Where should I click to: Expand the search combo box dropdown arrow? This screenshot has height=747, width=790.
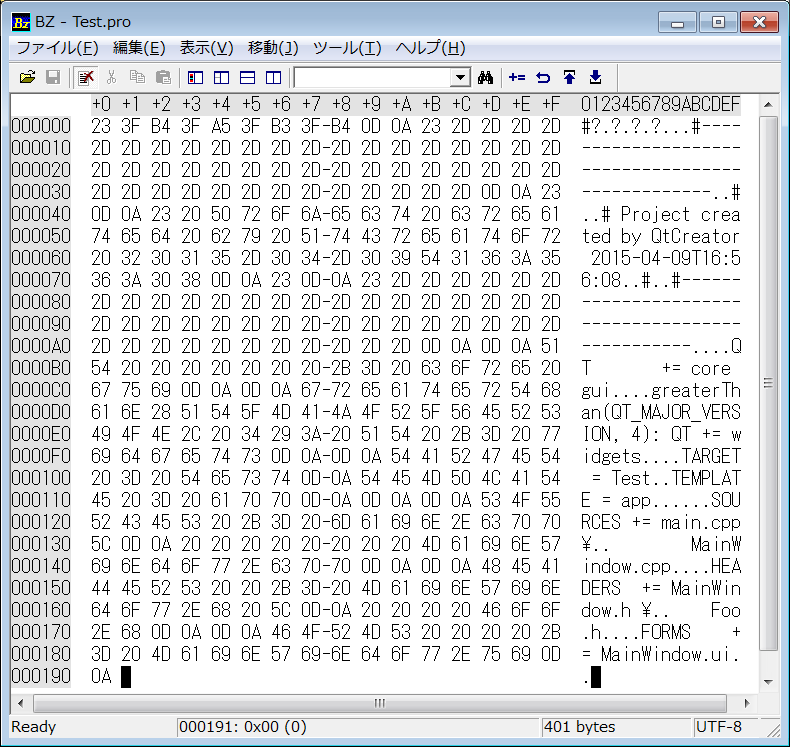461,77
